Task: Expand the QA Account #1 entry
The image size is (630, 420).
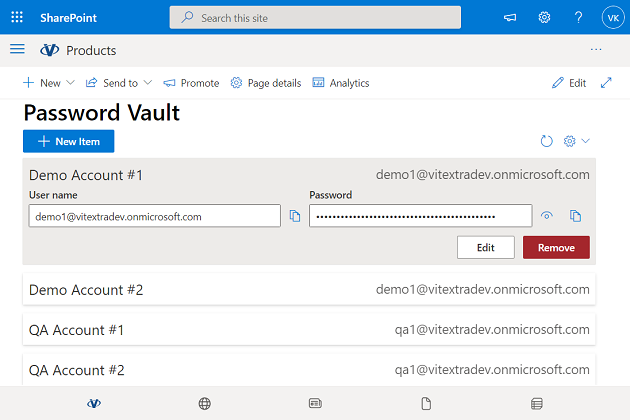Action: point(309,330)
